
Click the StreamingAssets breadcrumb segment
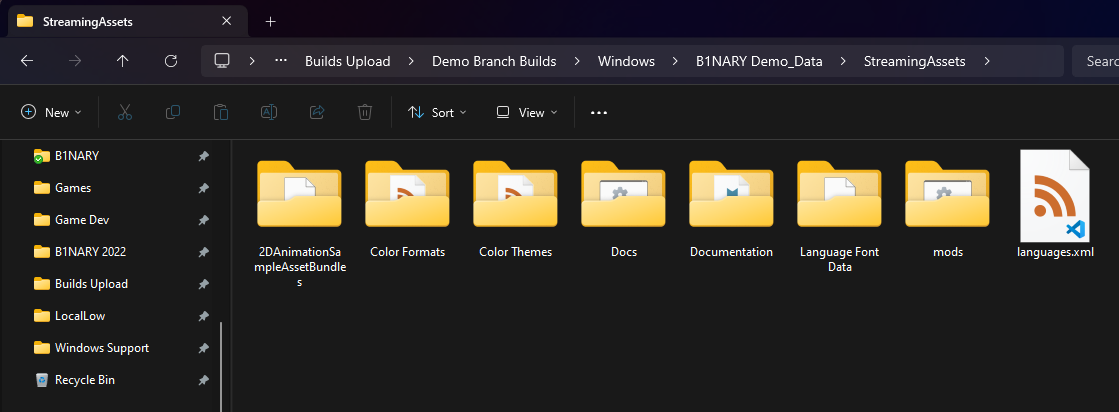(914, 61)
